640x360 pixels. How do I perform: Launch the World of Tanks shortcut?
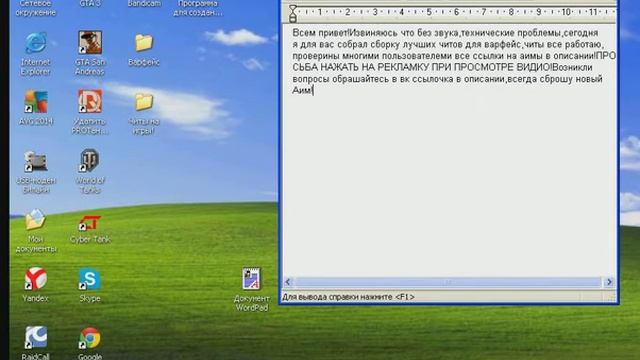[89, 160]
